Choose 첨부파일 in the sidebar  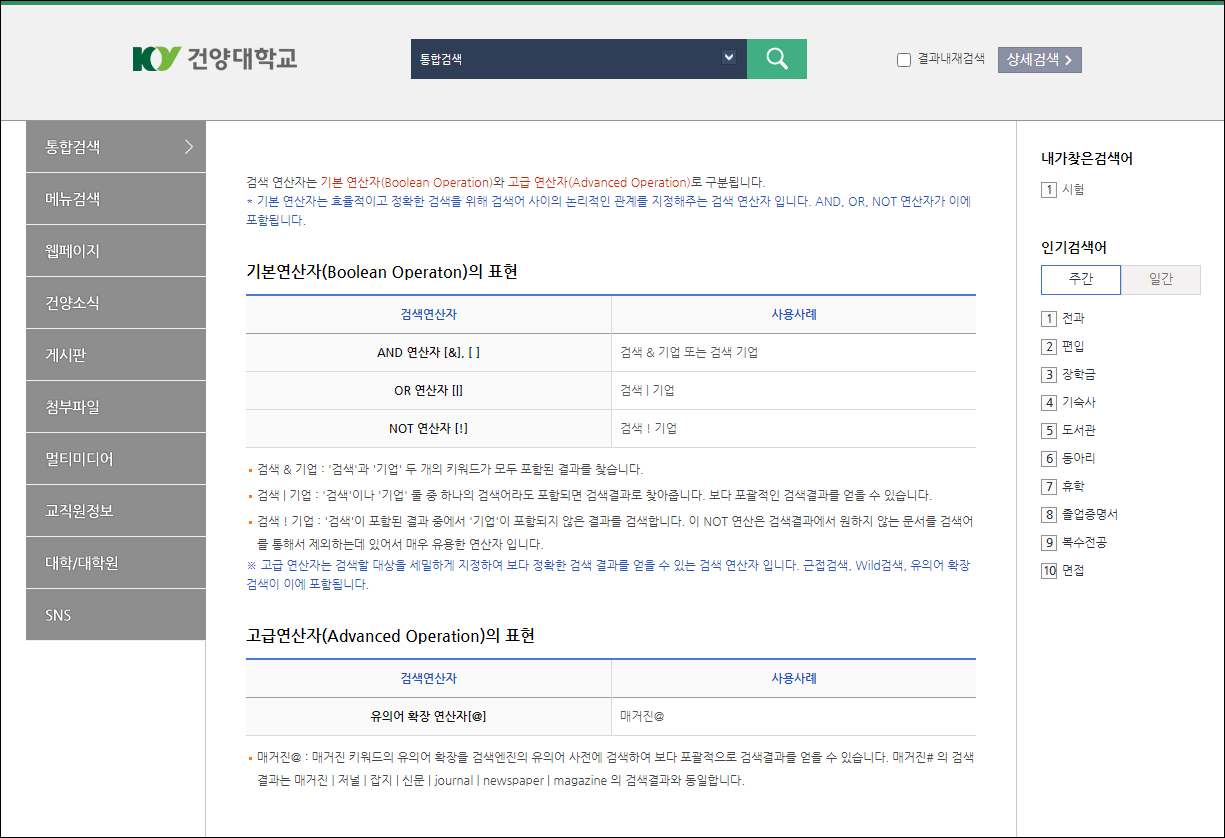115,407
